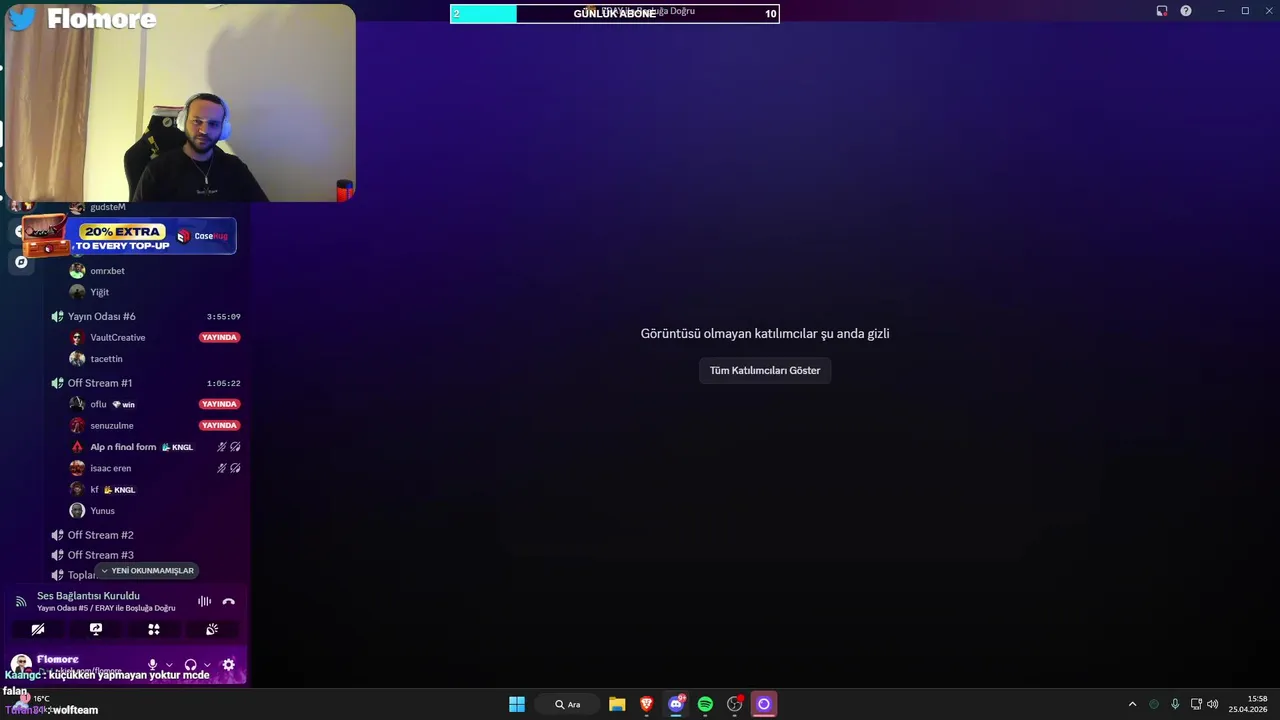This screenshot has height=720, width=1280.
Task: Select user Alp n final form
Action: 123,447
